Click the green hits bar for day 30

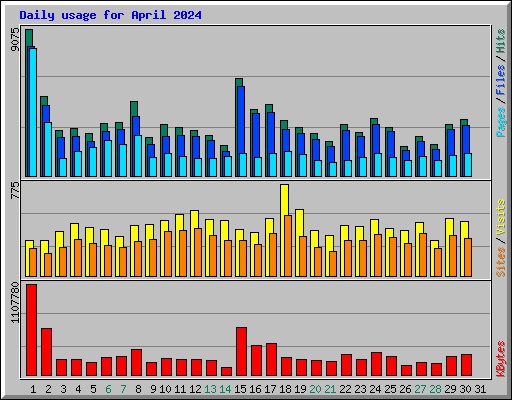pos(464,122)
